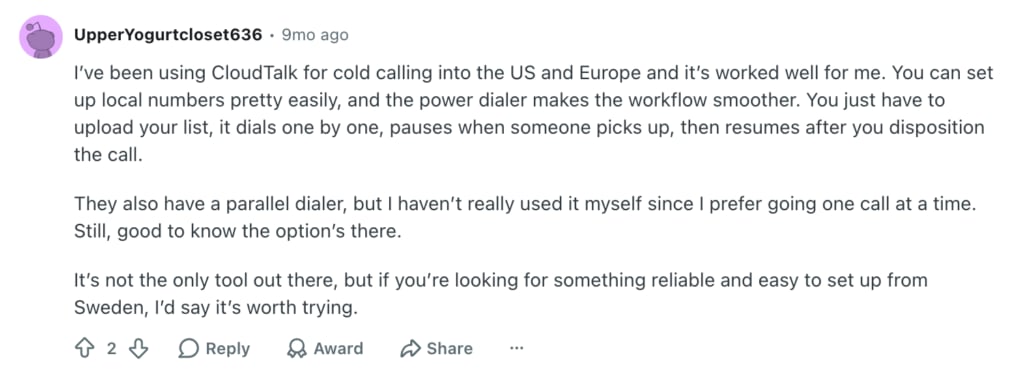Upvote the comment by UpperYogurtcloset636

point(85,349)
